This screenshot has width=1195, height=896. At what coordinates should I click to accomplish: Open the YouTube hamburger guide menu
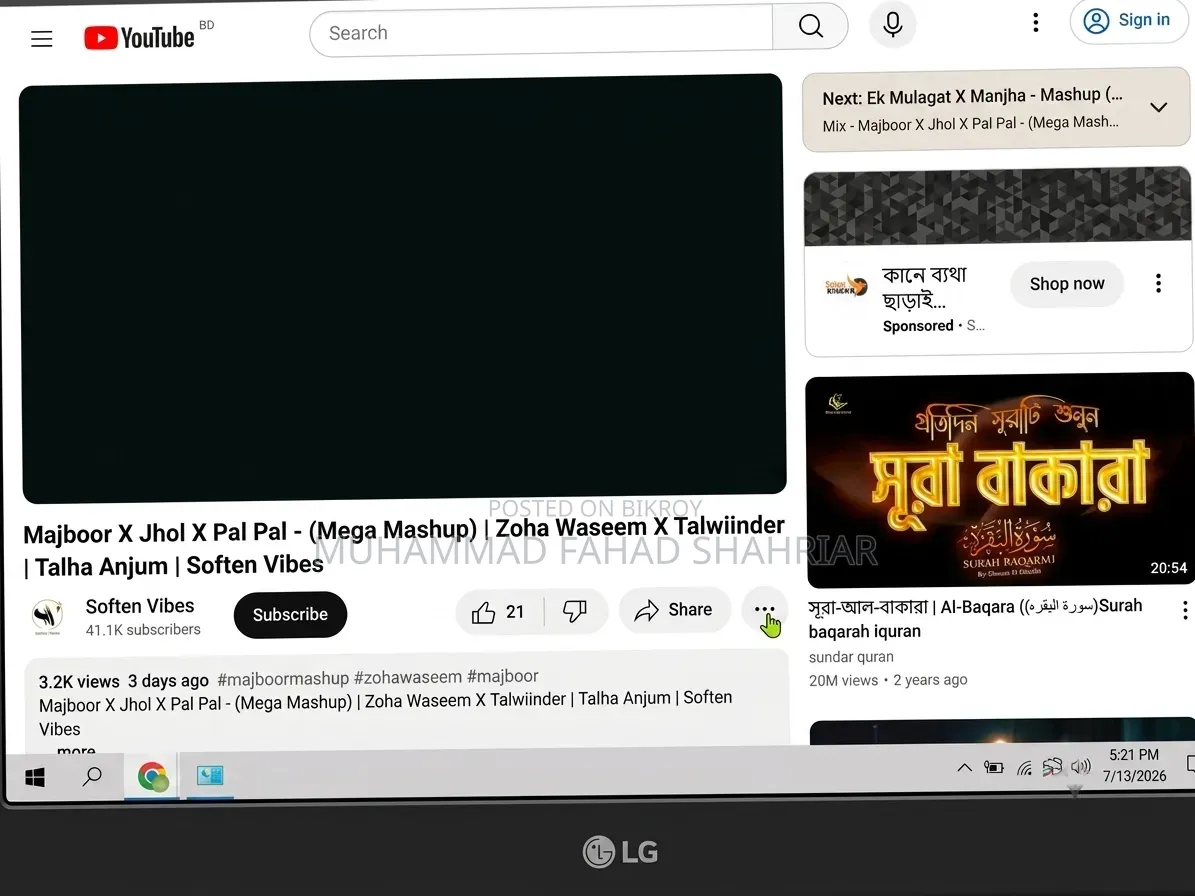[x=42, y=39]
